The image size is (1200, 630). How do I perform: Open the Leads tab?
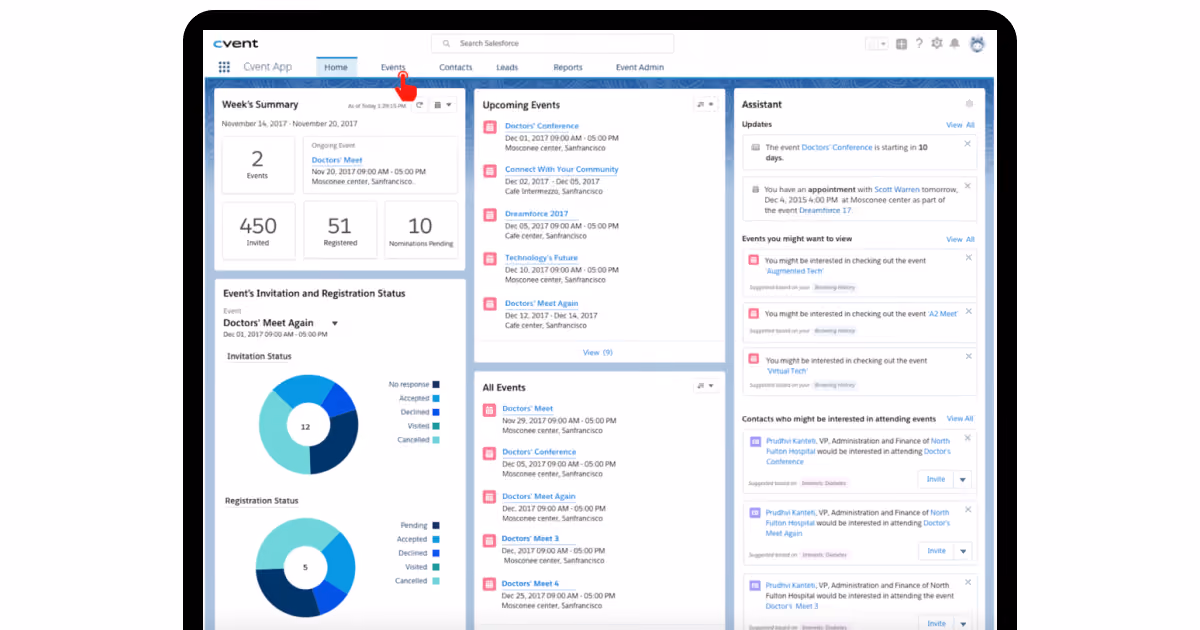[507, 67]
